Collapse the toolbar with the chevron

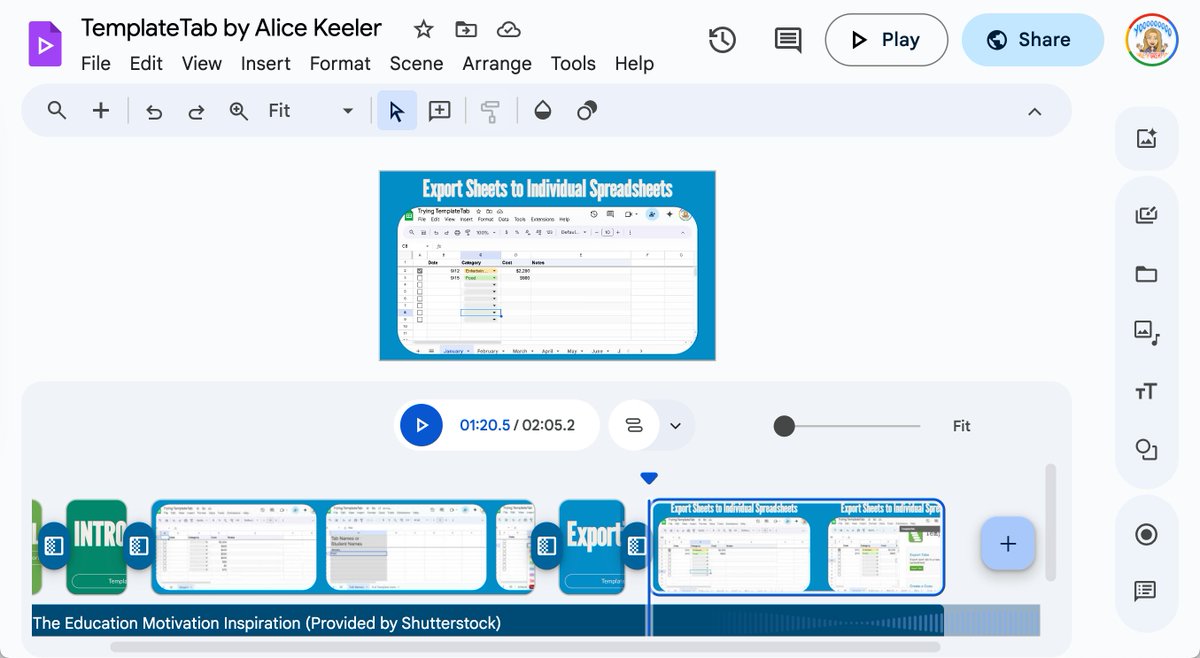click(x=1034, y=111)
